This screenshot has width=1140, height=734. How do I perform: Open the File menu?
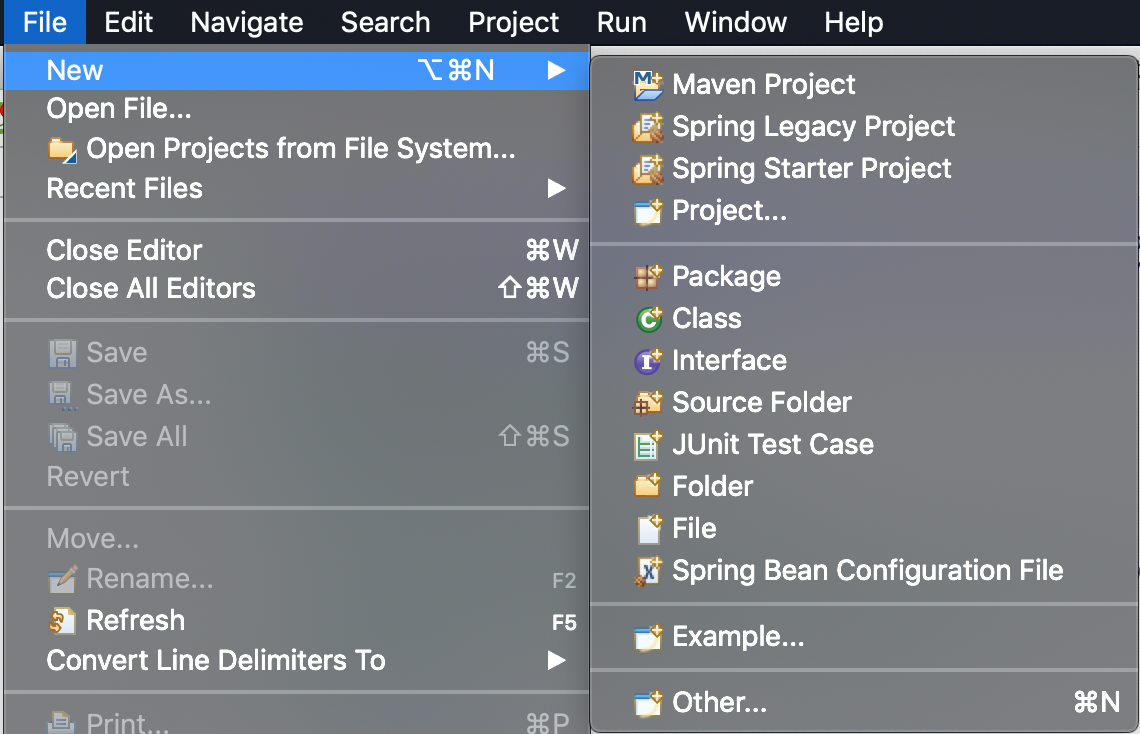click(x=45, y=23)
